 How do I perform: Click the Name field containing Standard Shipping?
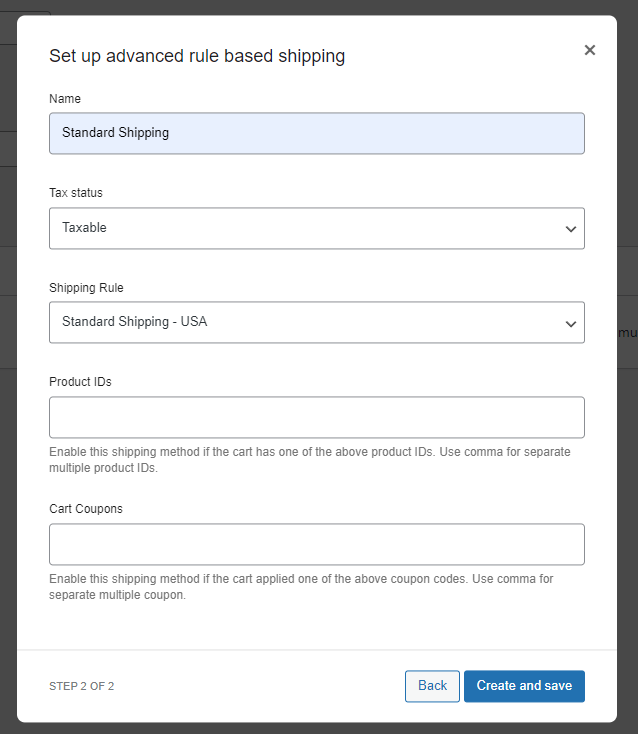[x=316, y=133]
